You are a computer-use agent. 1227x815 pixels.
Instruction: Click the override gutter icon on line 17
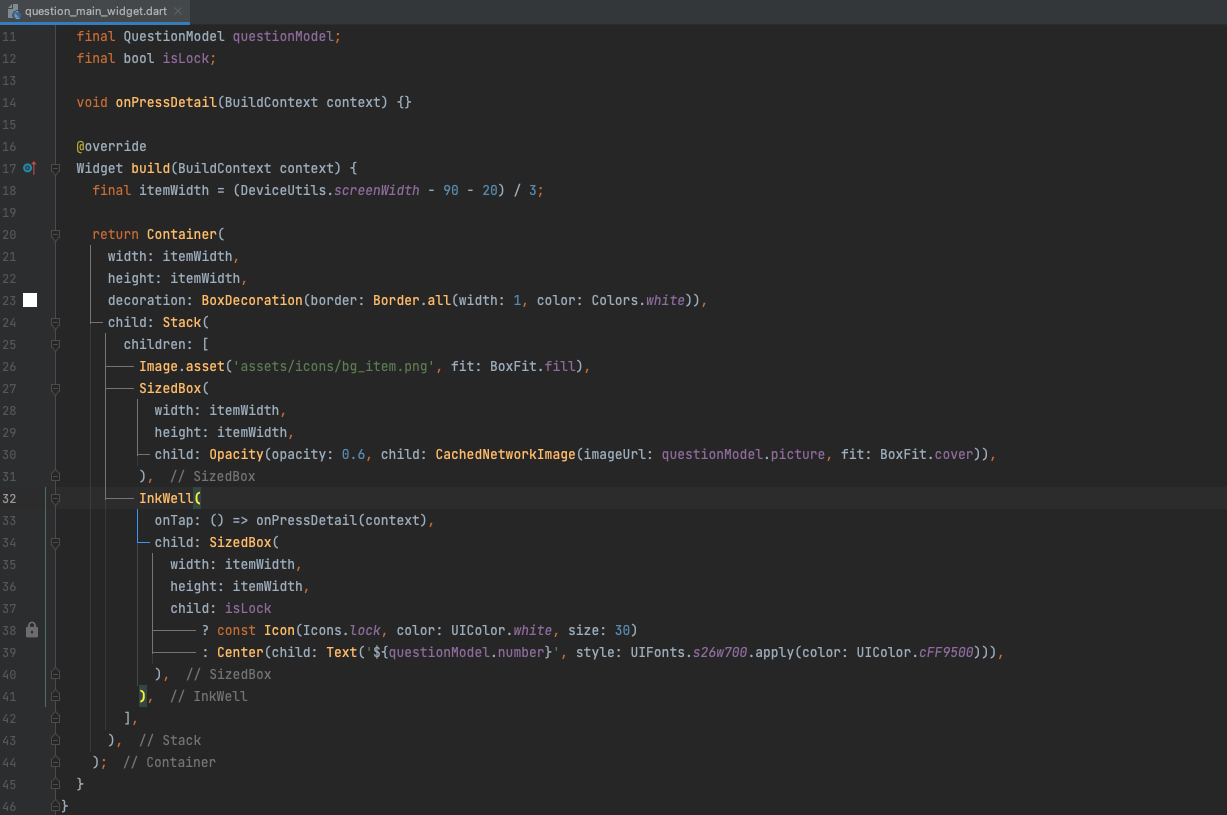click(x=30, y=168)
